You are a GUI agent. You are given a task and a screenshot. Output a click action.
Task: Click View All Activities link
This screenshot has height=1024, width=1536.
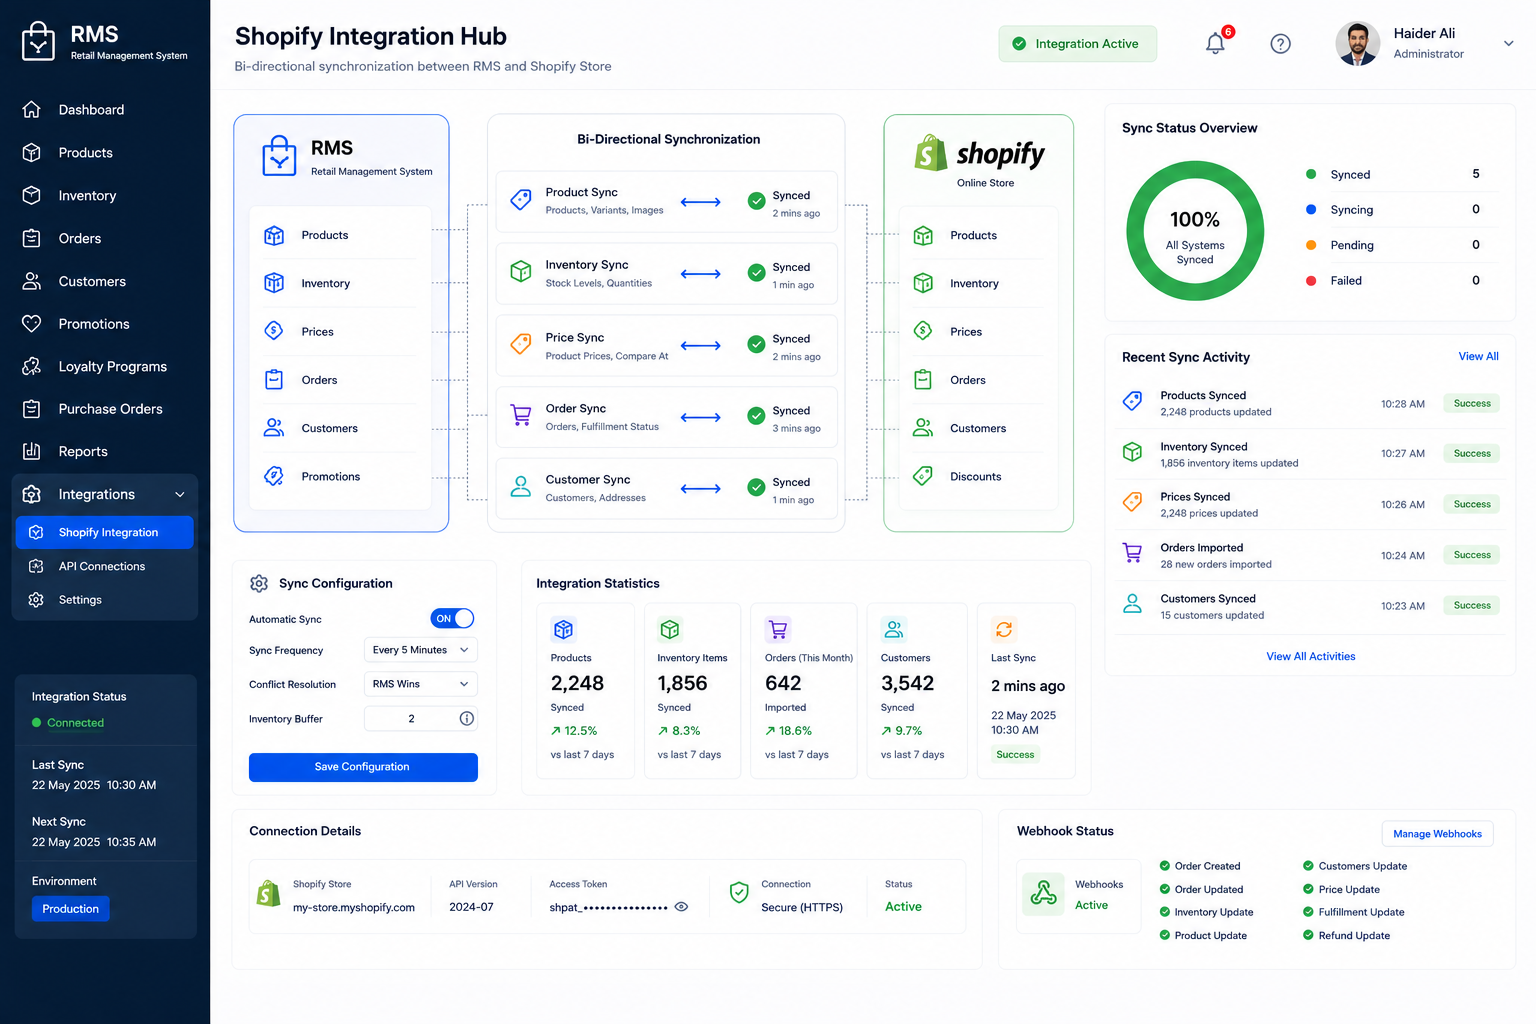1311,656
